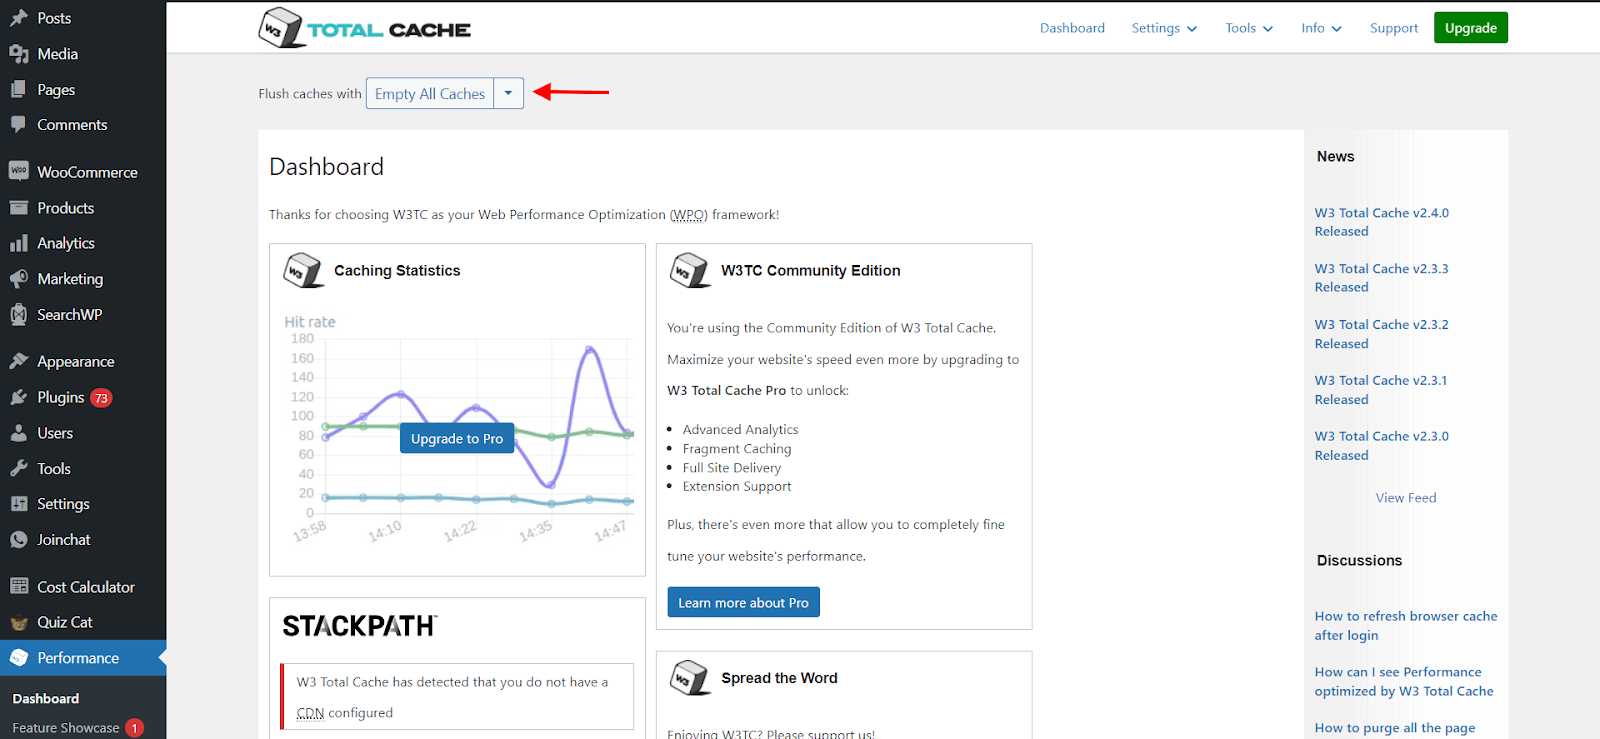Image resolution: width=1600 pixels, height=739 pixels.
Task: Open the flush caches dropdown arrow
Action: coord(508,93)
